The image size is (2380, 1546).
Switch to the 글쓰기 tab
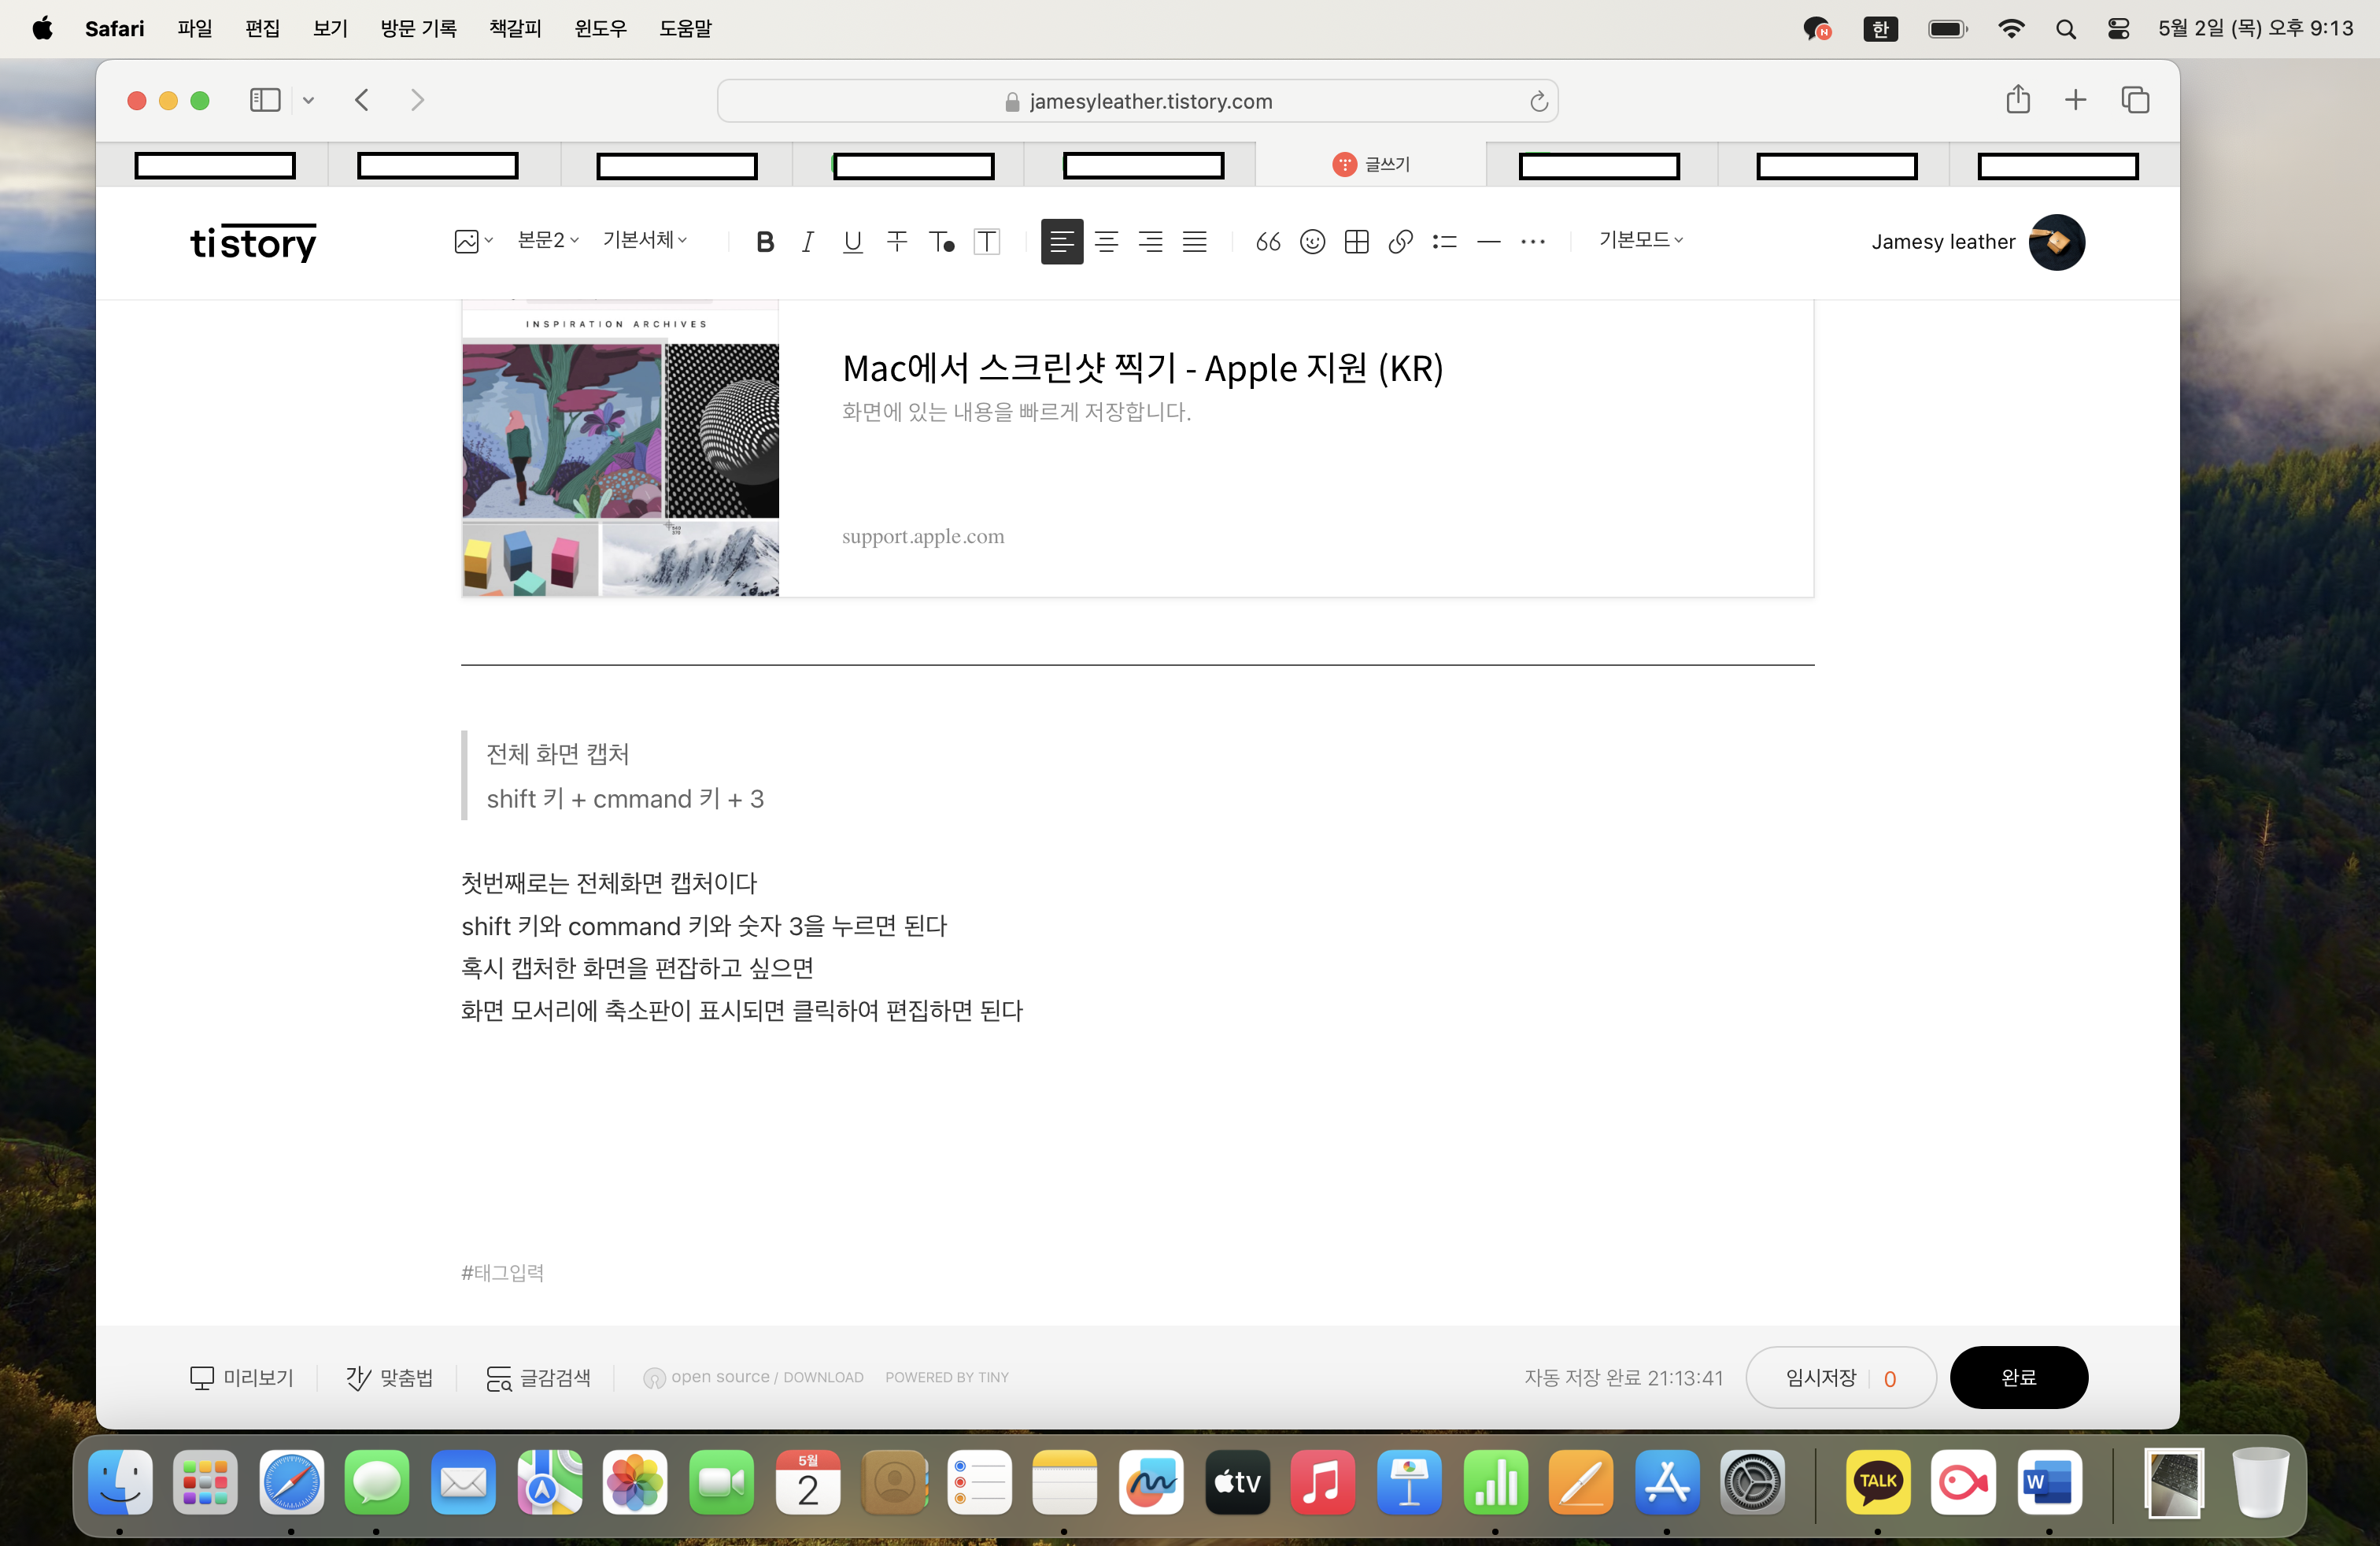(1371, 164)
